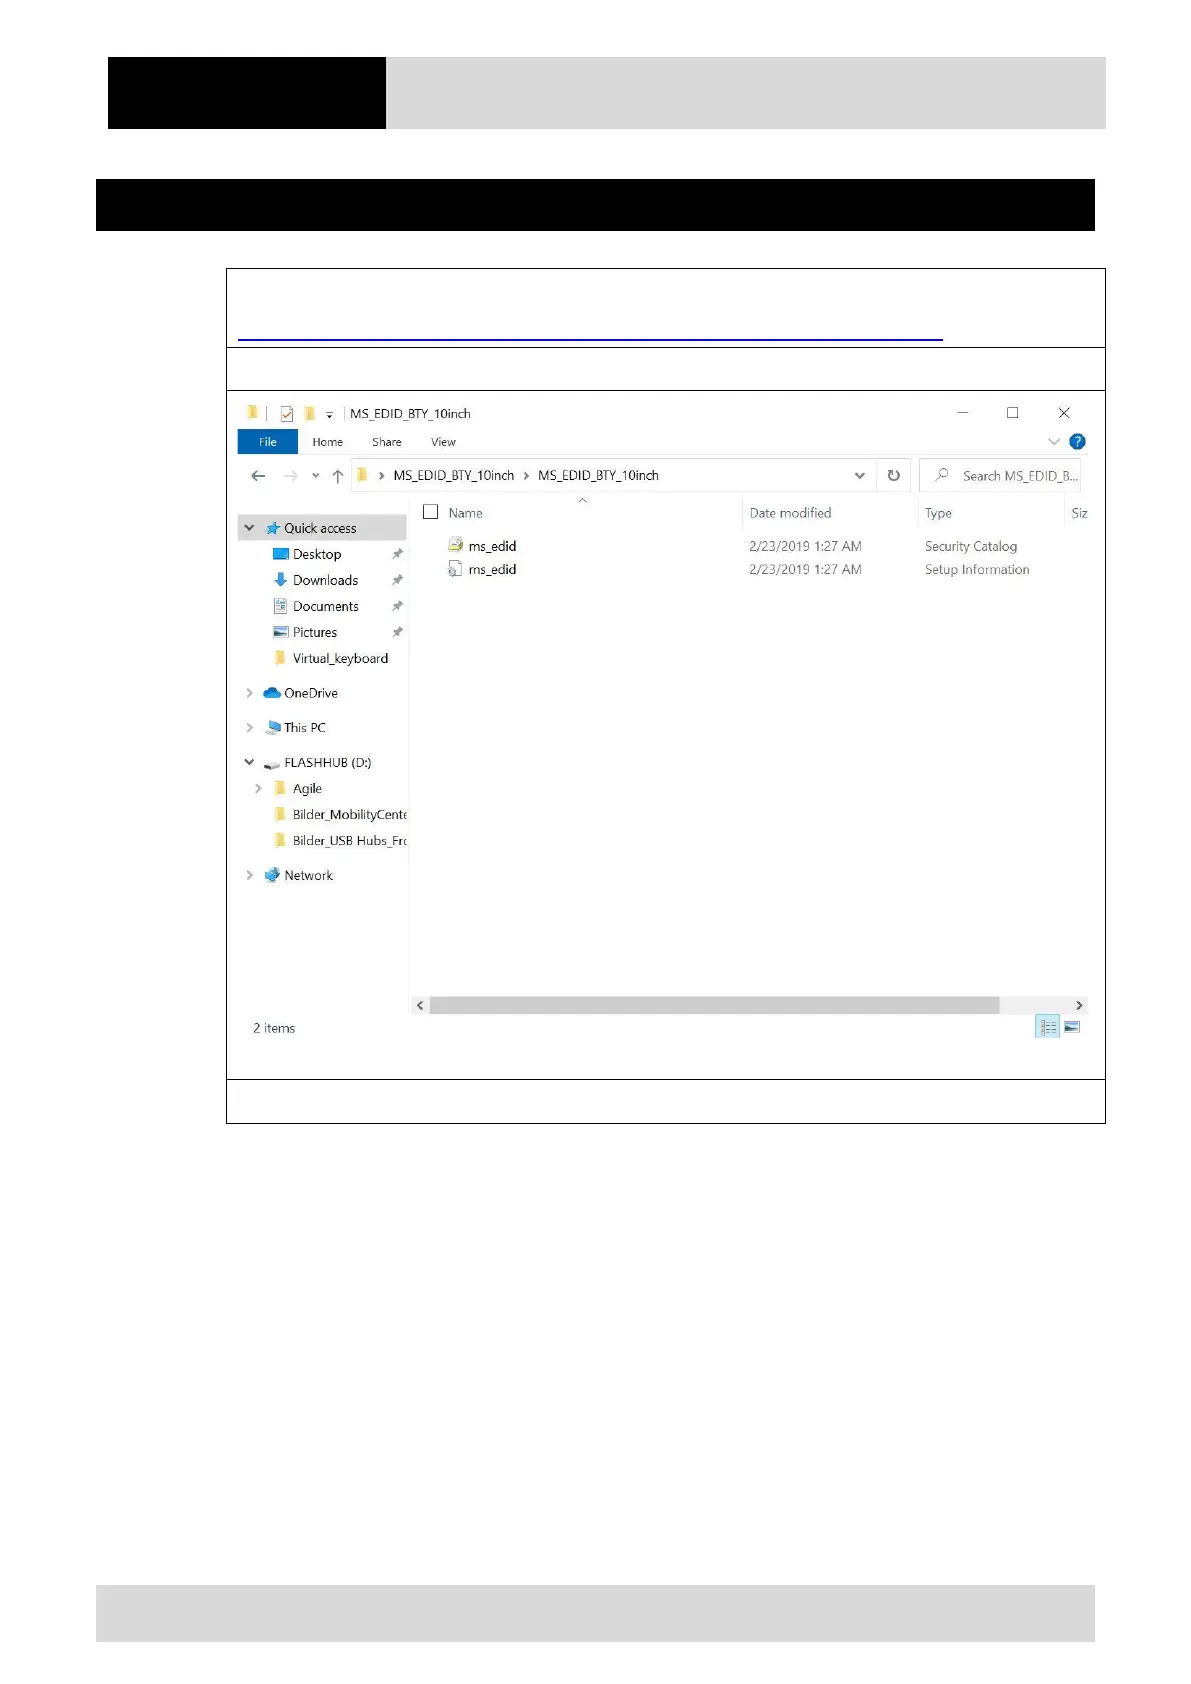1191x1684 pixels.
Task: Expand the This PC tree node
Action: 249,728
